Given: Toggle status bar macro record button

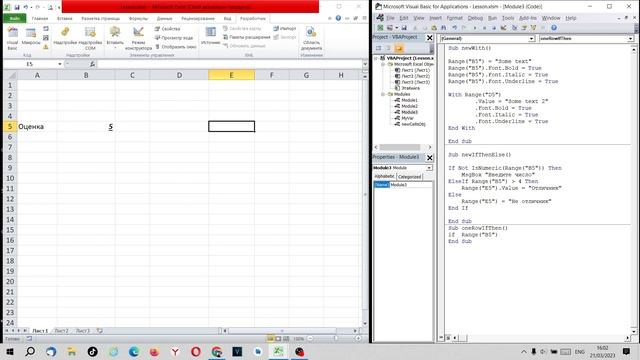Looking at the screenshot, I should pyautogui.click(x=29, y=339).
